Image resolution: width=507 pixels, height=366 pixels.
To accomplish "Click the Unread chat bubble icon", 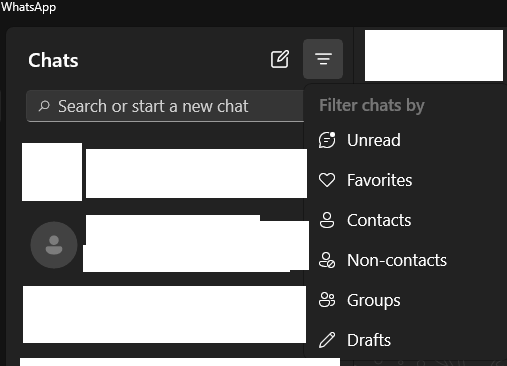I will click(x=327, y=140).
